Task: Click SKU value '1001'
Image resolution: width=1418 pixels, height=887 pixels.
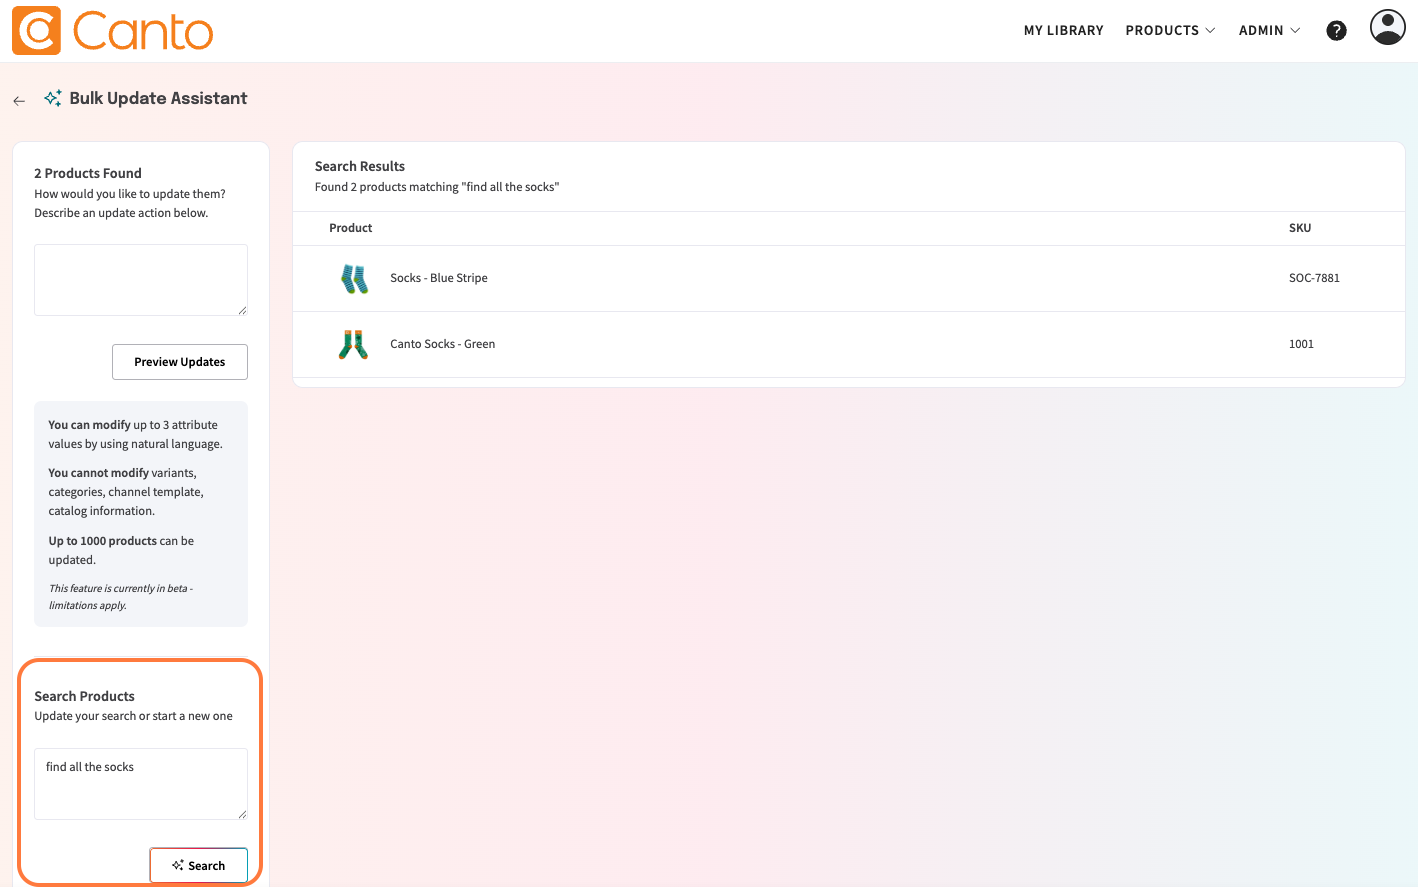Action: click(1301, 344)
